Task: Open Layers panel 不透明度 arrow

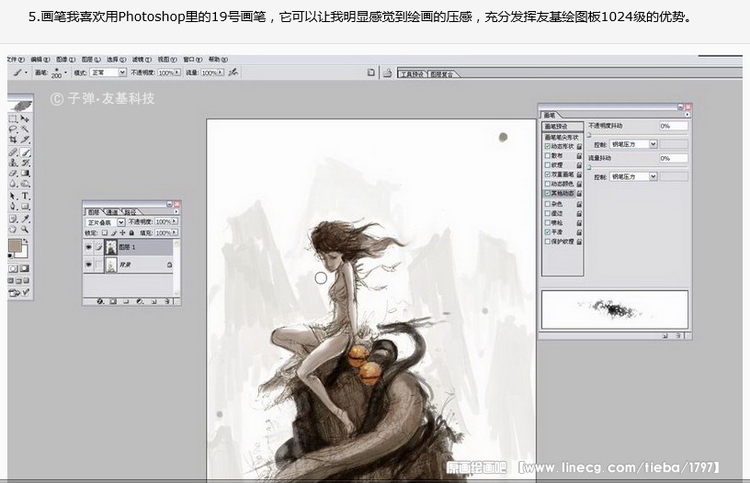Action: point(175,221)
